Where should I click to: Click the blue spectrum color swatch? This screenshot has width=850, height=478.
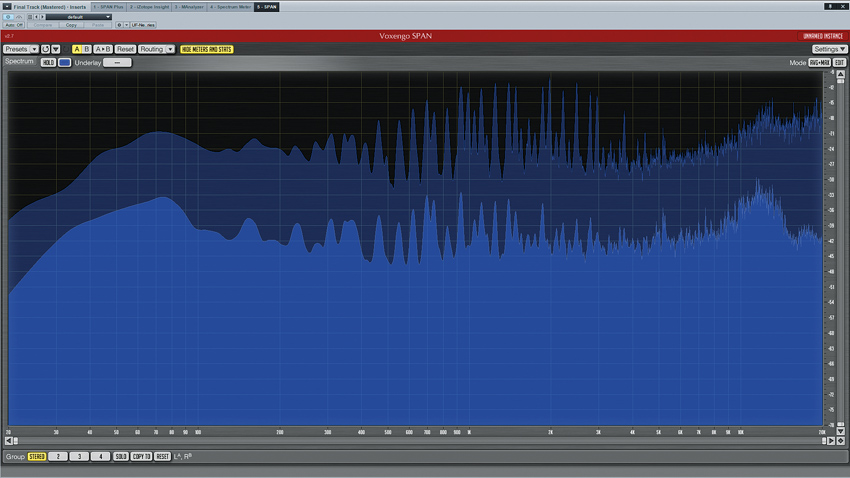(x=64, y=62)
